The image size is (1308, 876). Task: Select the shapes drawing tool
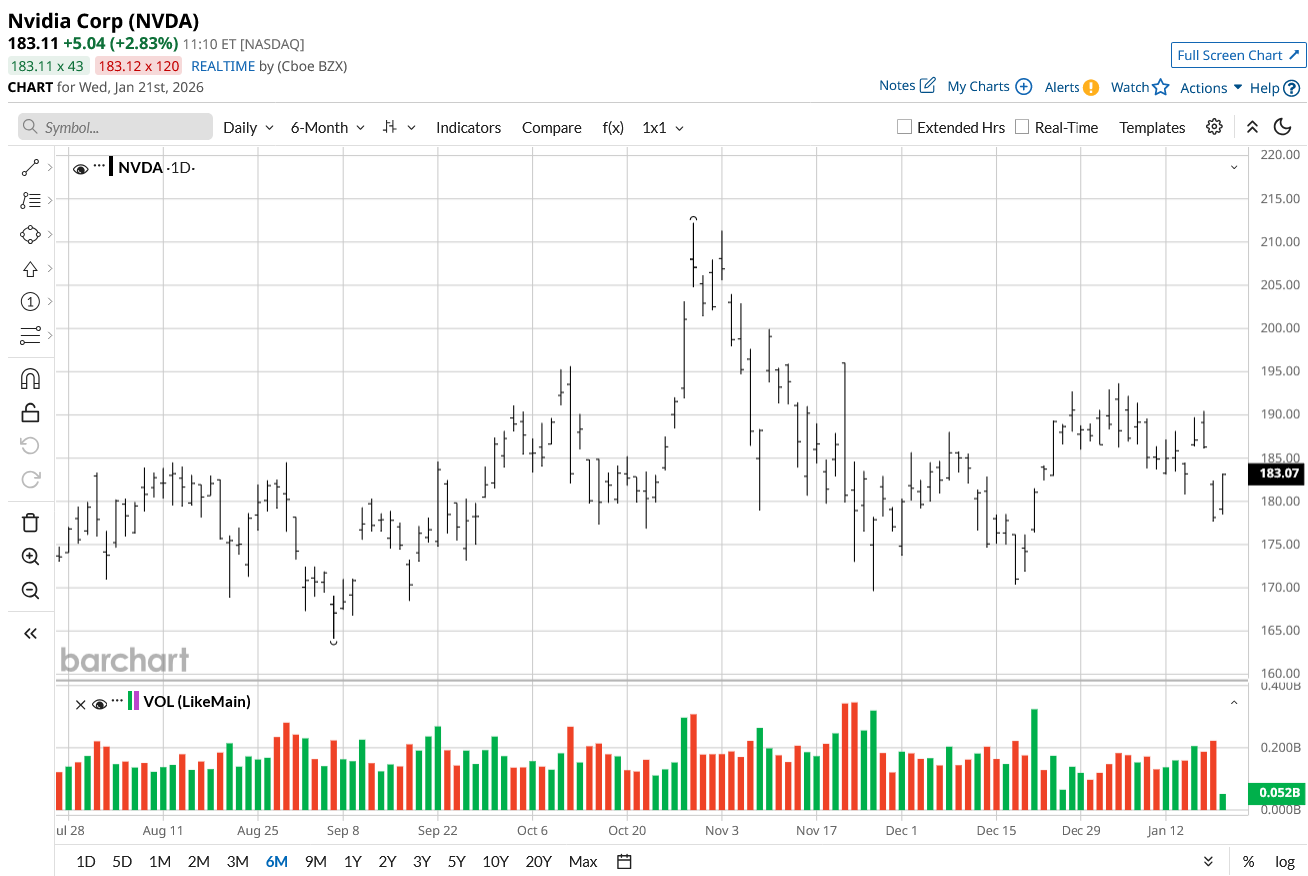tap(30, 235)
